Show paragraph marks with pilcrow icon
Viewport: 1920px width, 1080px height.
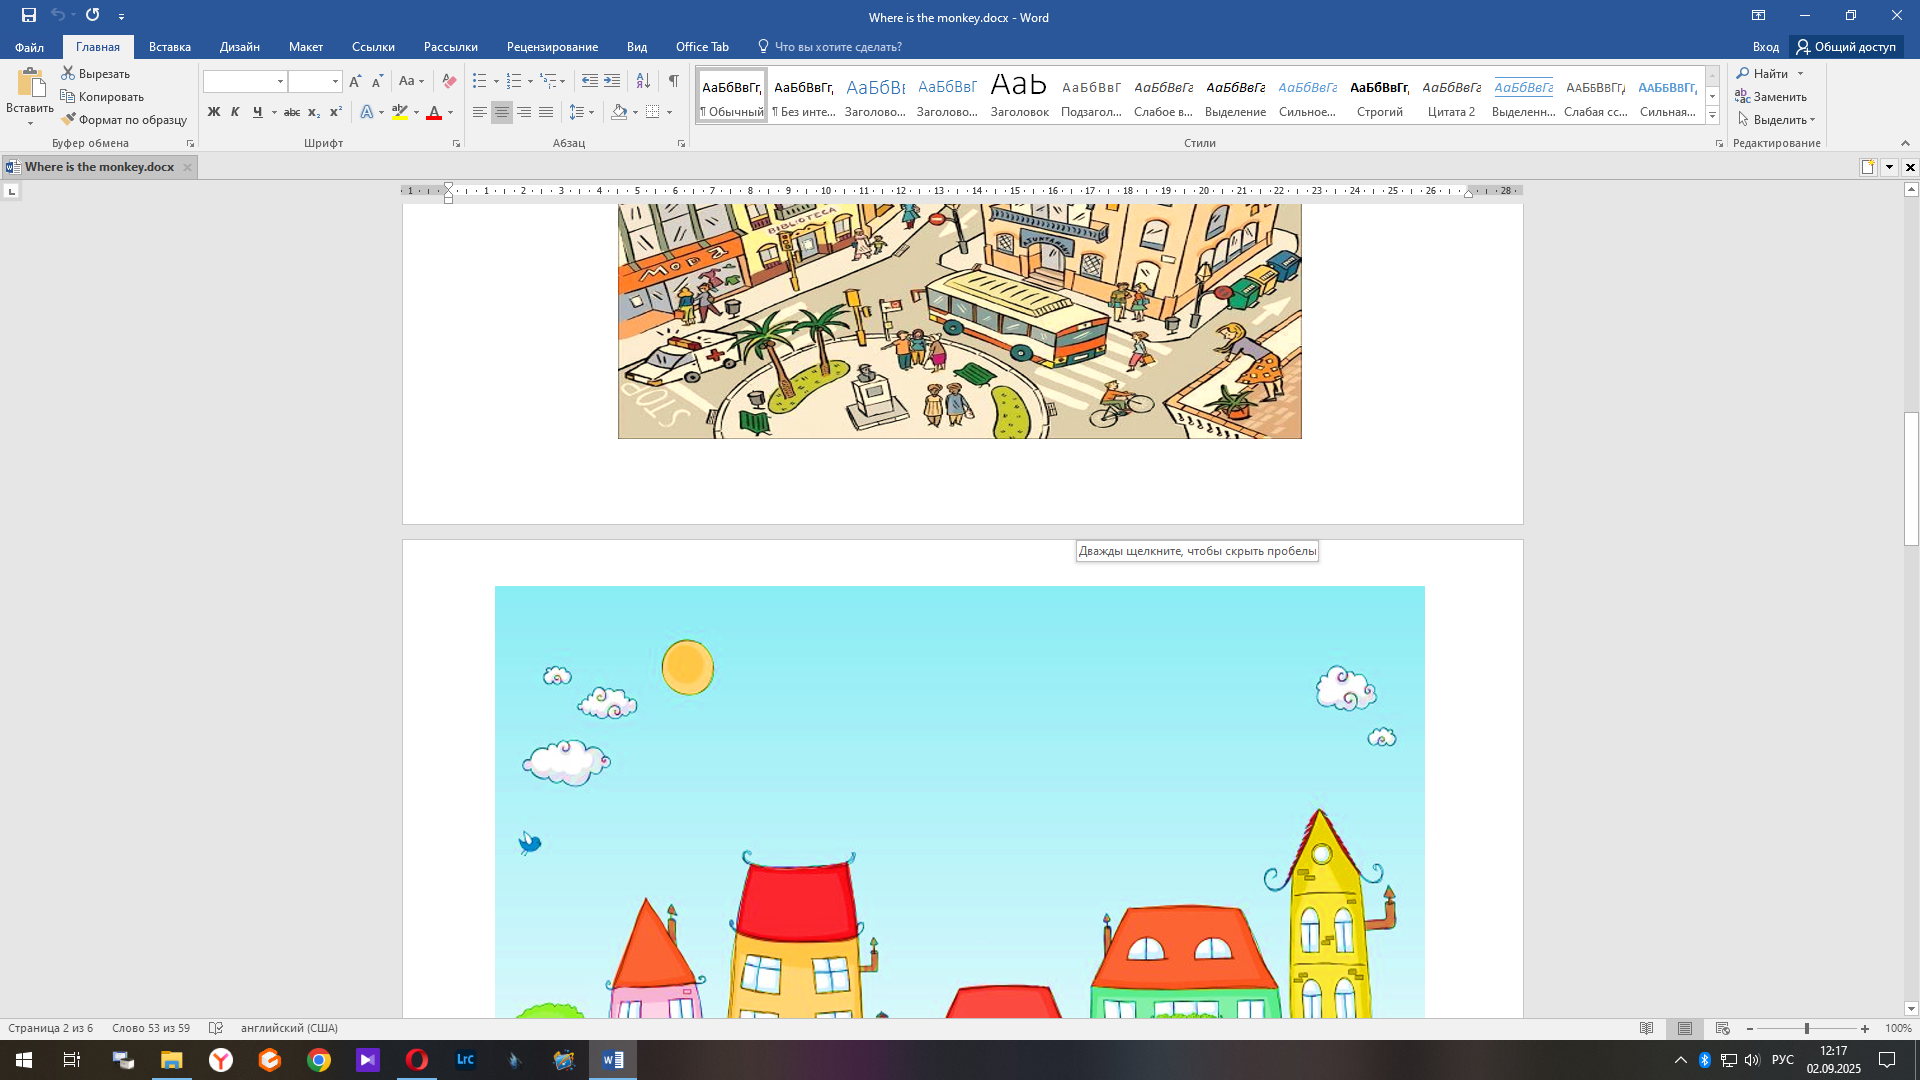click(674, 81)
